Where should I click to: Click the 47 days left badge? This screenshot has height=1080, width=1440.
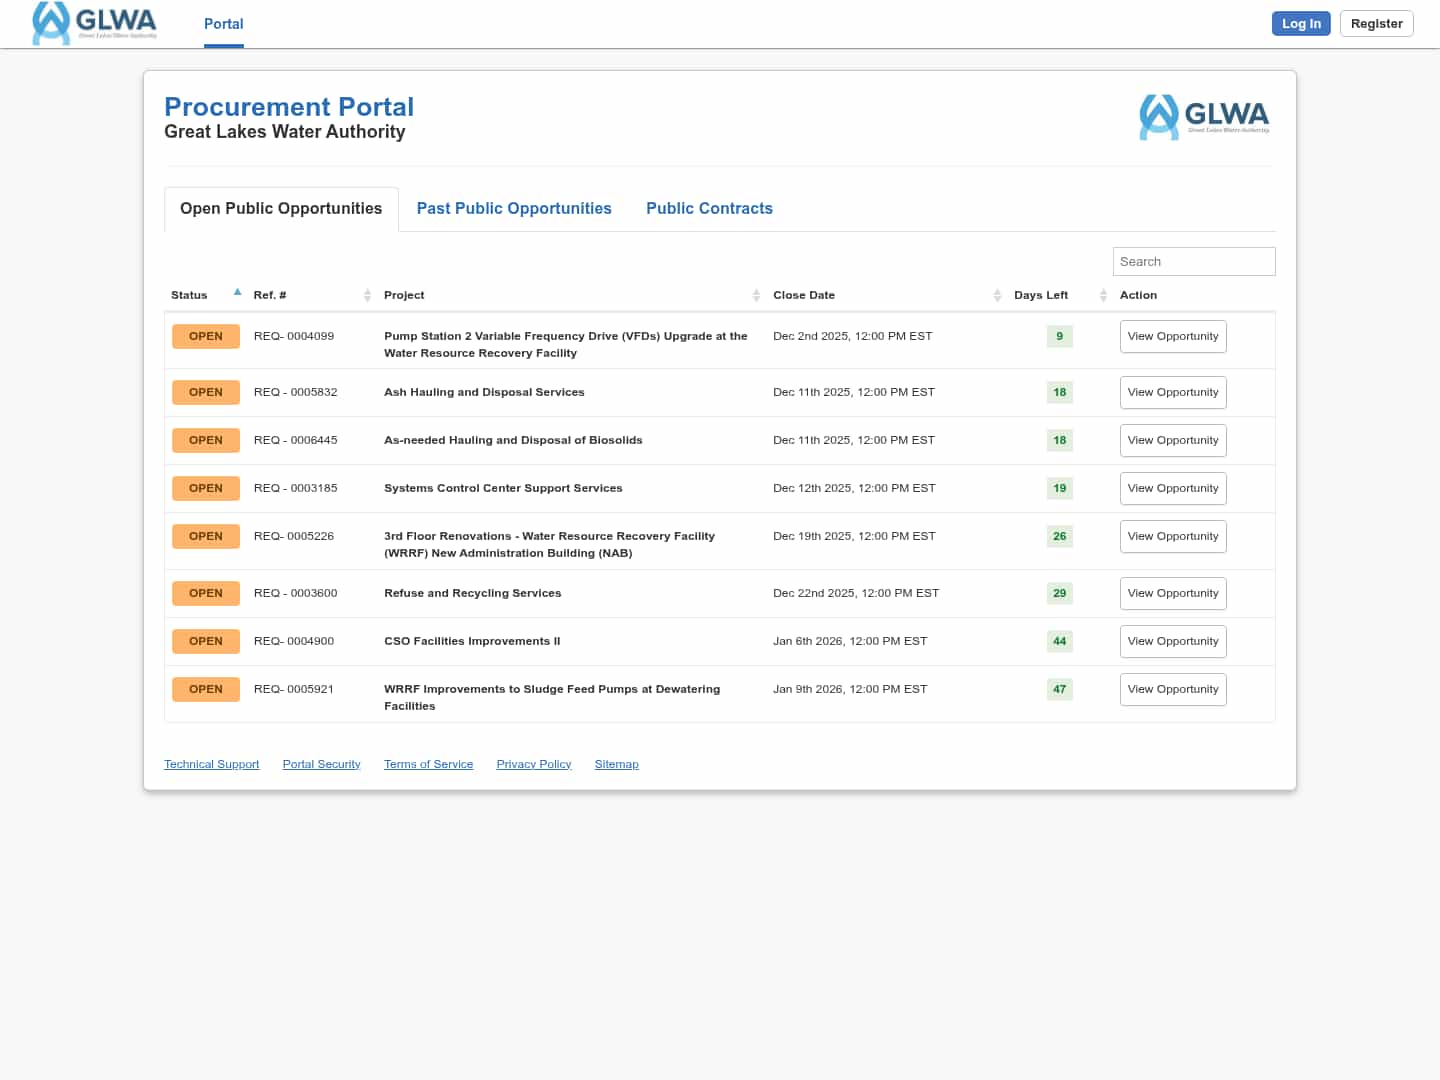1059,689
